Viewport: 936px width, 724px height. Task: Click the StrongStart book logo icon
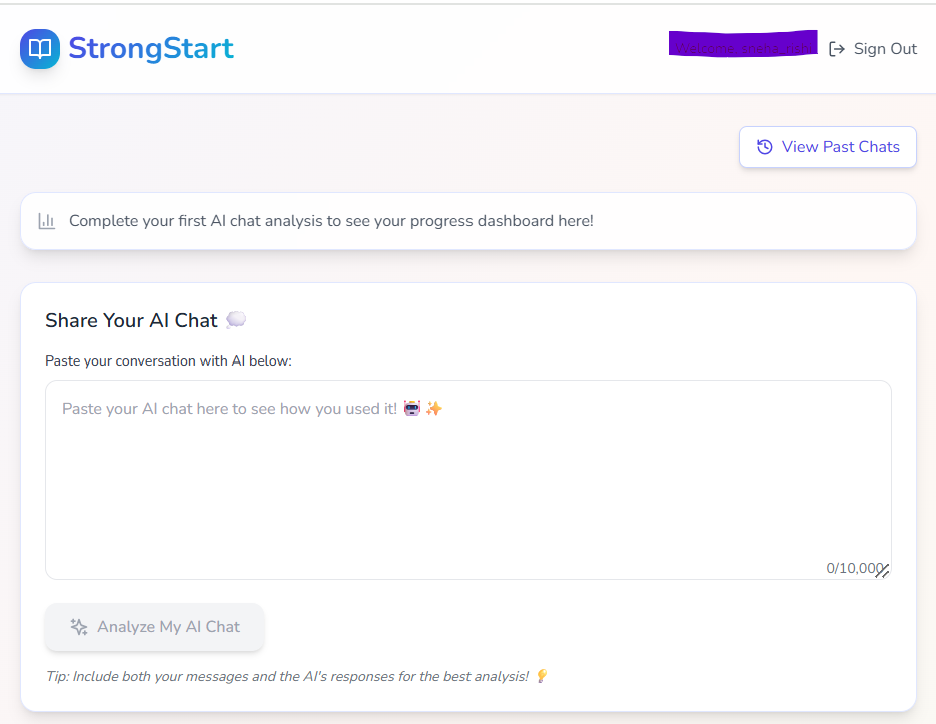pyautogui.click(x=40, y=49)
